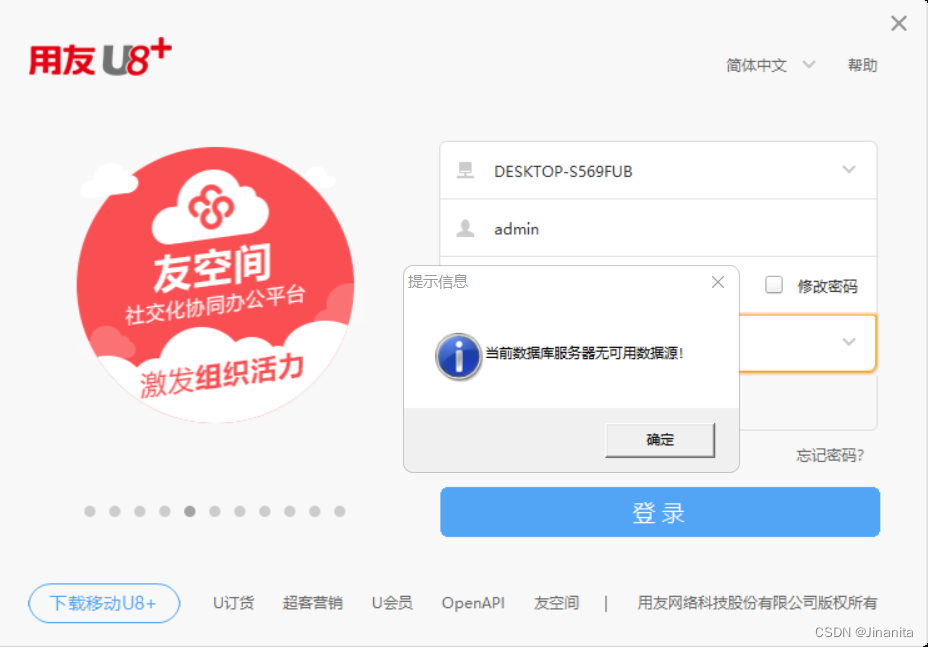The height and width of the screenshot is (647, 928).
Task: Select the last carousel dot
Action: pyautogui.click(x=340, y=511)
